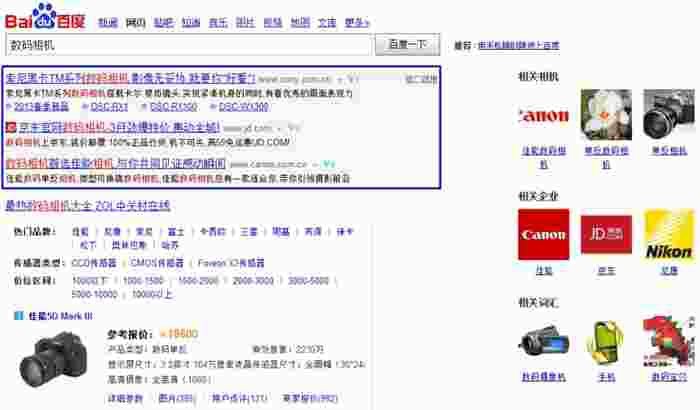Open the green mobile phone thumbnail

click(x=606, y=342)
